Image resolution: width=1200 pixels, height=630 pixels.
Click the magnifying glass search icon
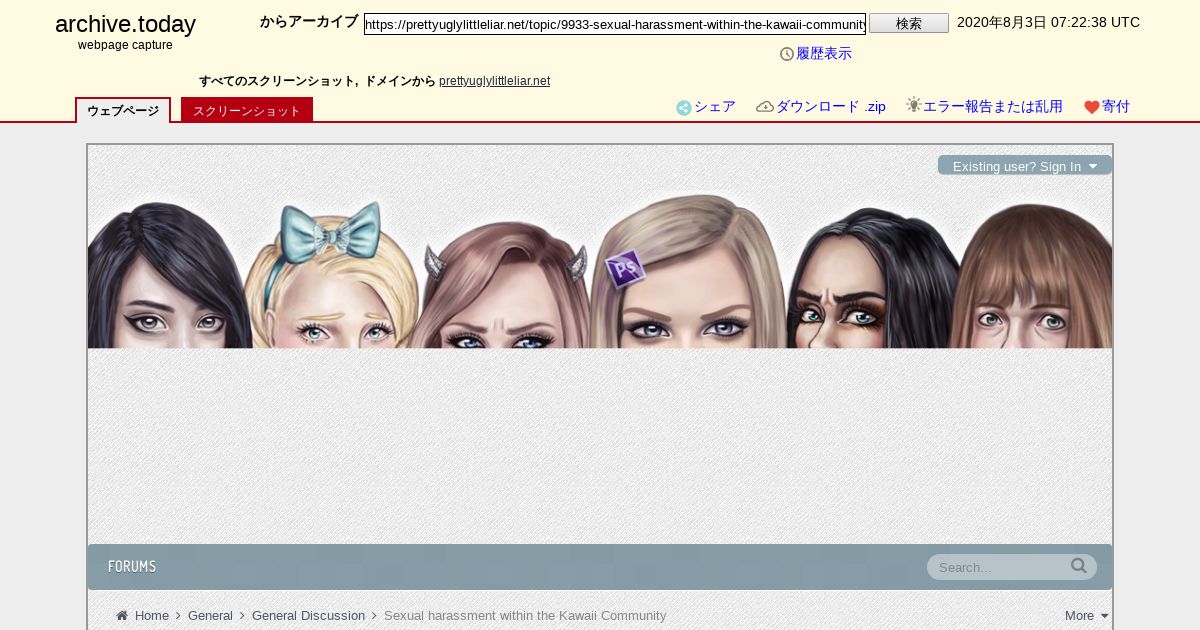1079,566
